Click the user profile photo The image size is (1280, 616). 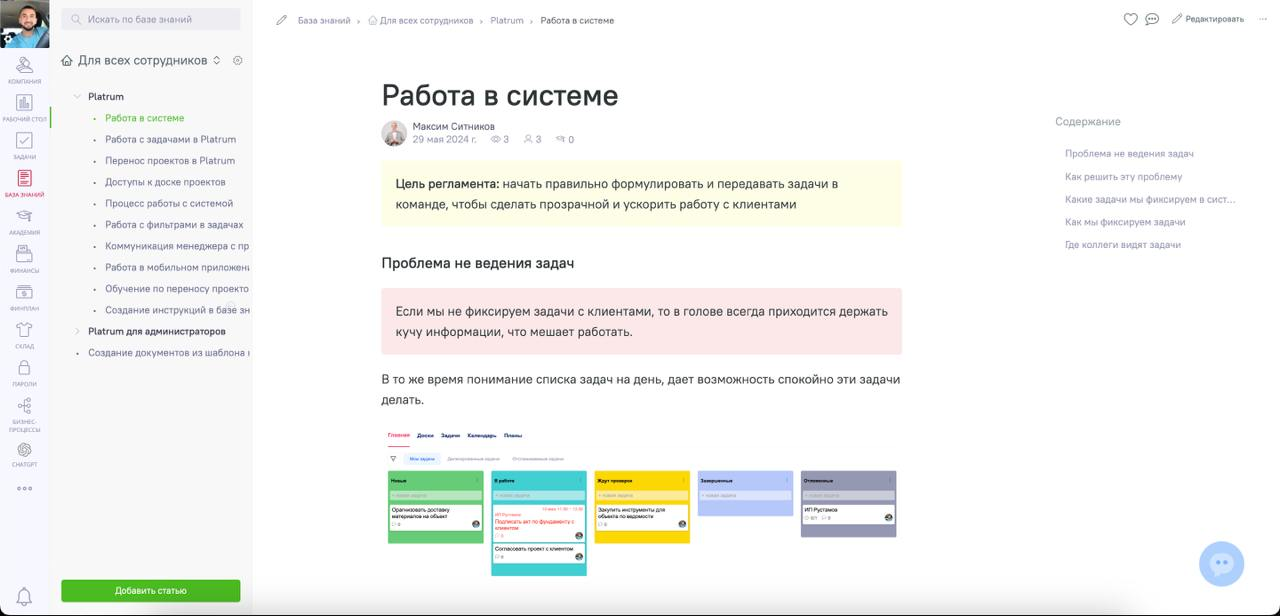pos(25,24)
